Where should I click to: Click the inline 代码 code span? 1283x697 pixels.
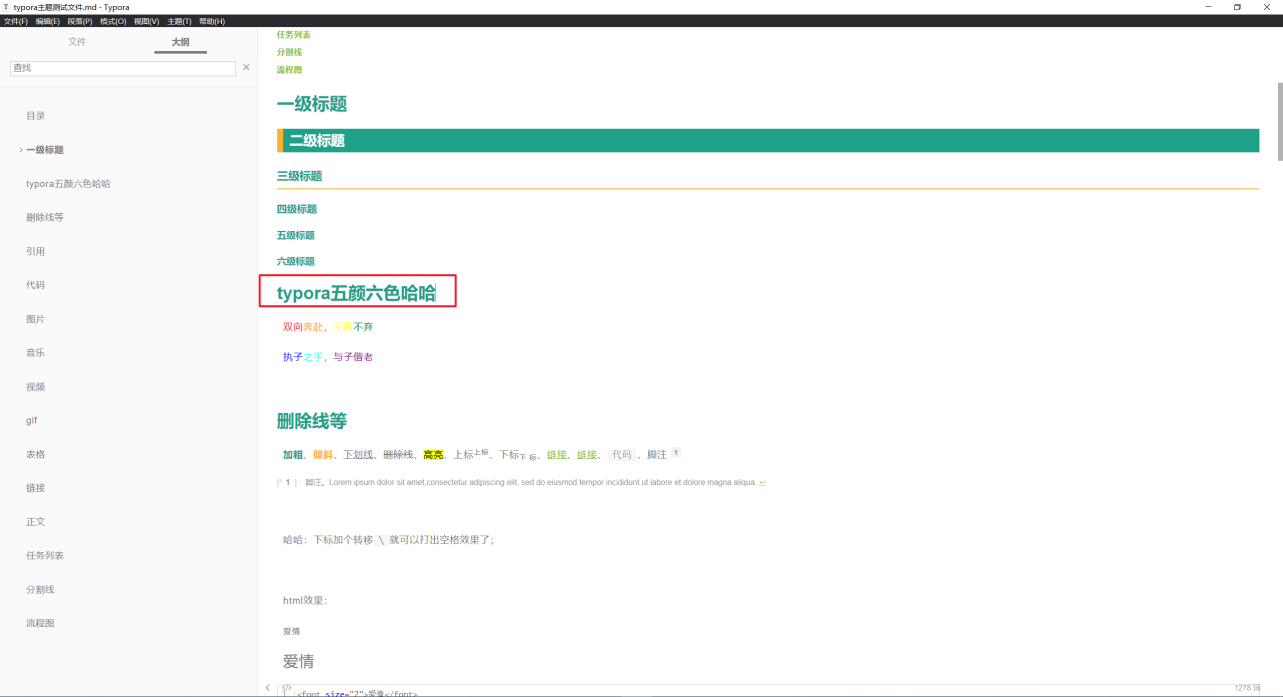[622, 455]
